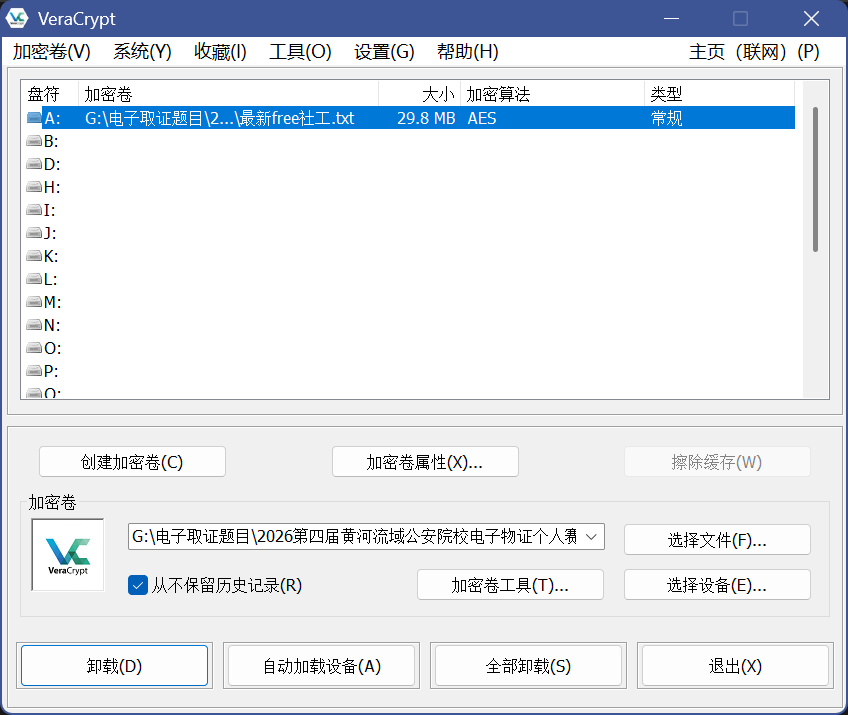Click 加密卷工具(T)... button
The width and height of the screenshot is (848, 715).
(510, 585)
